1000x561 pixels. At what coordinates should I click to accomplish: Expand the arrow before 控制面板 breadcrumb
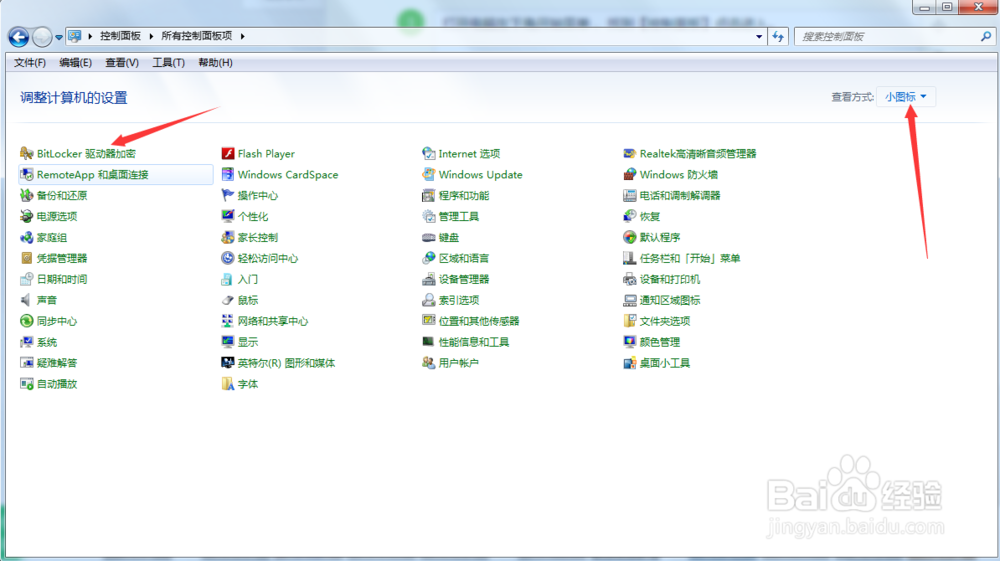pyautogui.click(x=90, y=36)
